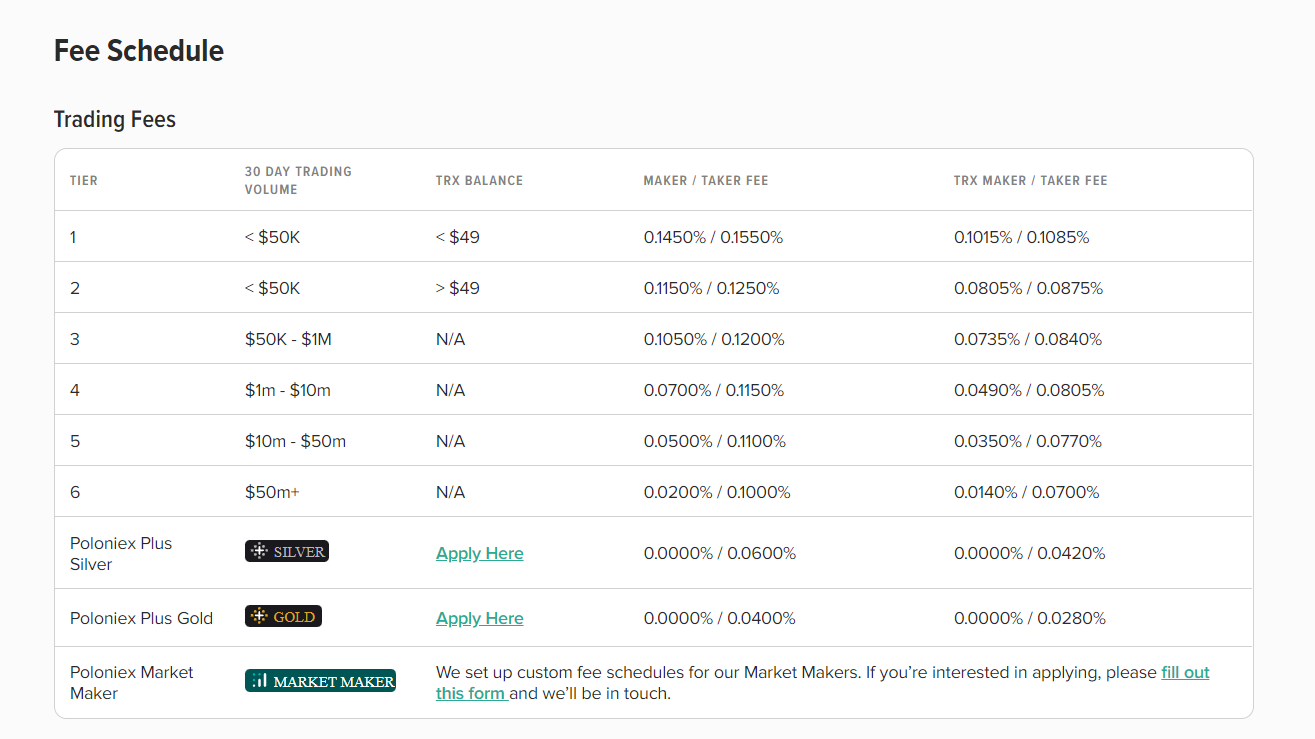This screenshot has width=1315, height=739.
Task: Select TRX fee 0.1015% / 0.1085%
Action: [1022, 237]
